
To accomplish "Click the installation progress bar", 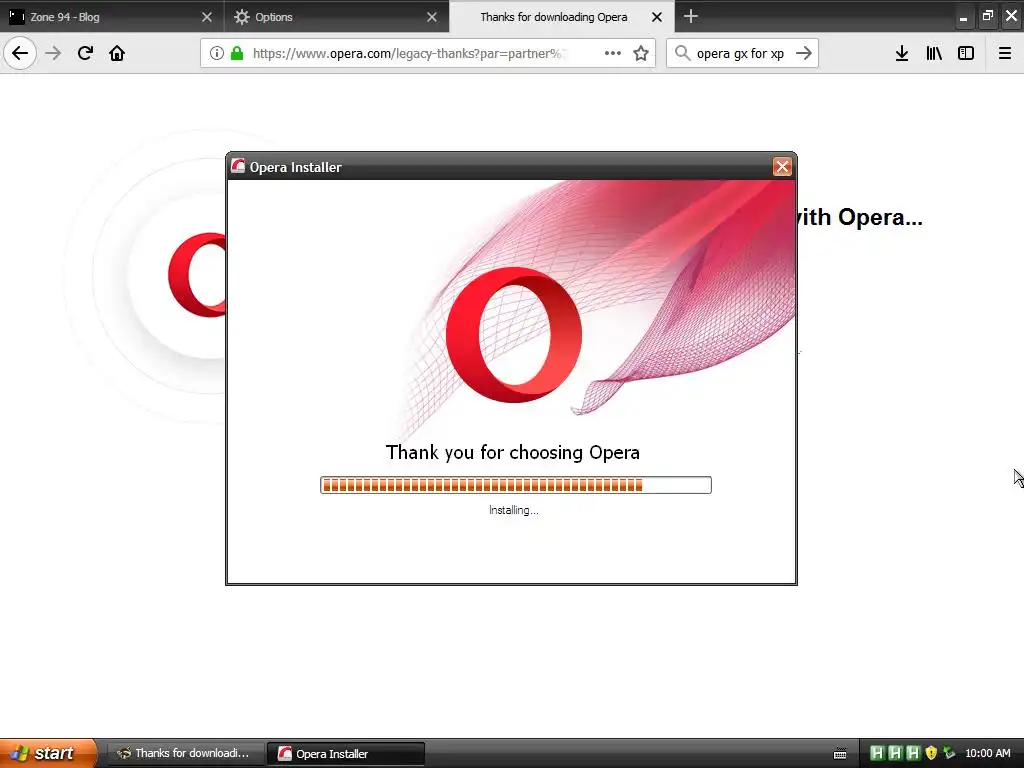I will tap(515, 485).
